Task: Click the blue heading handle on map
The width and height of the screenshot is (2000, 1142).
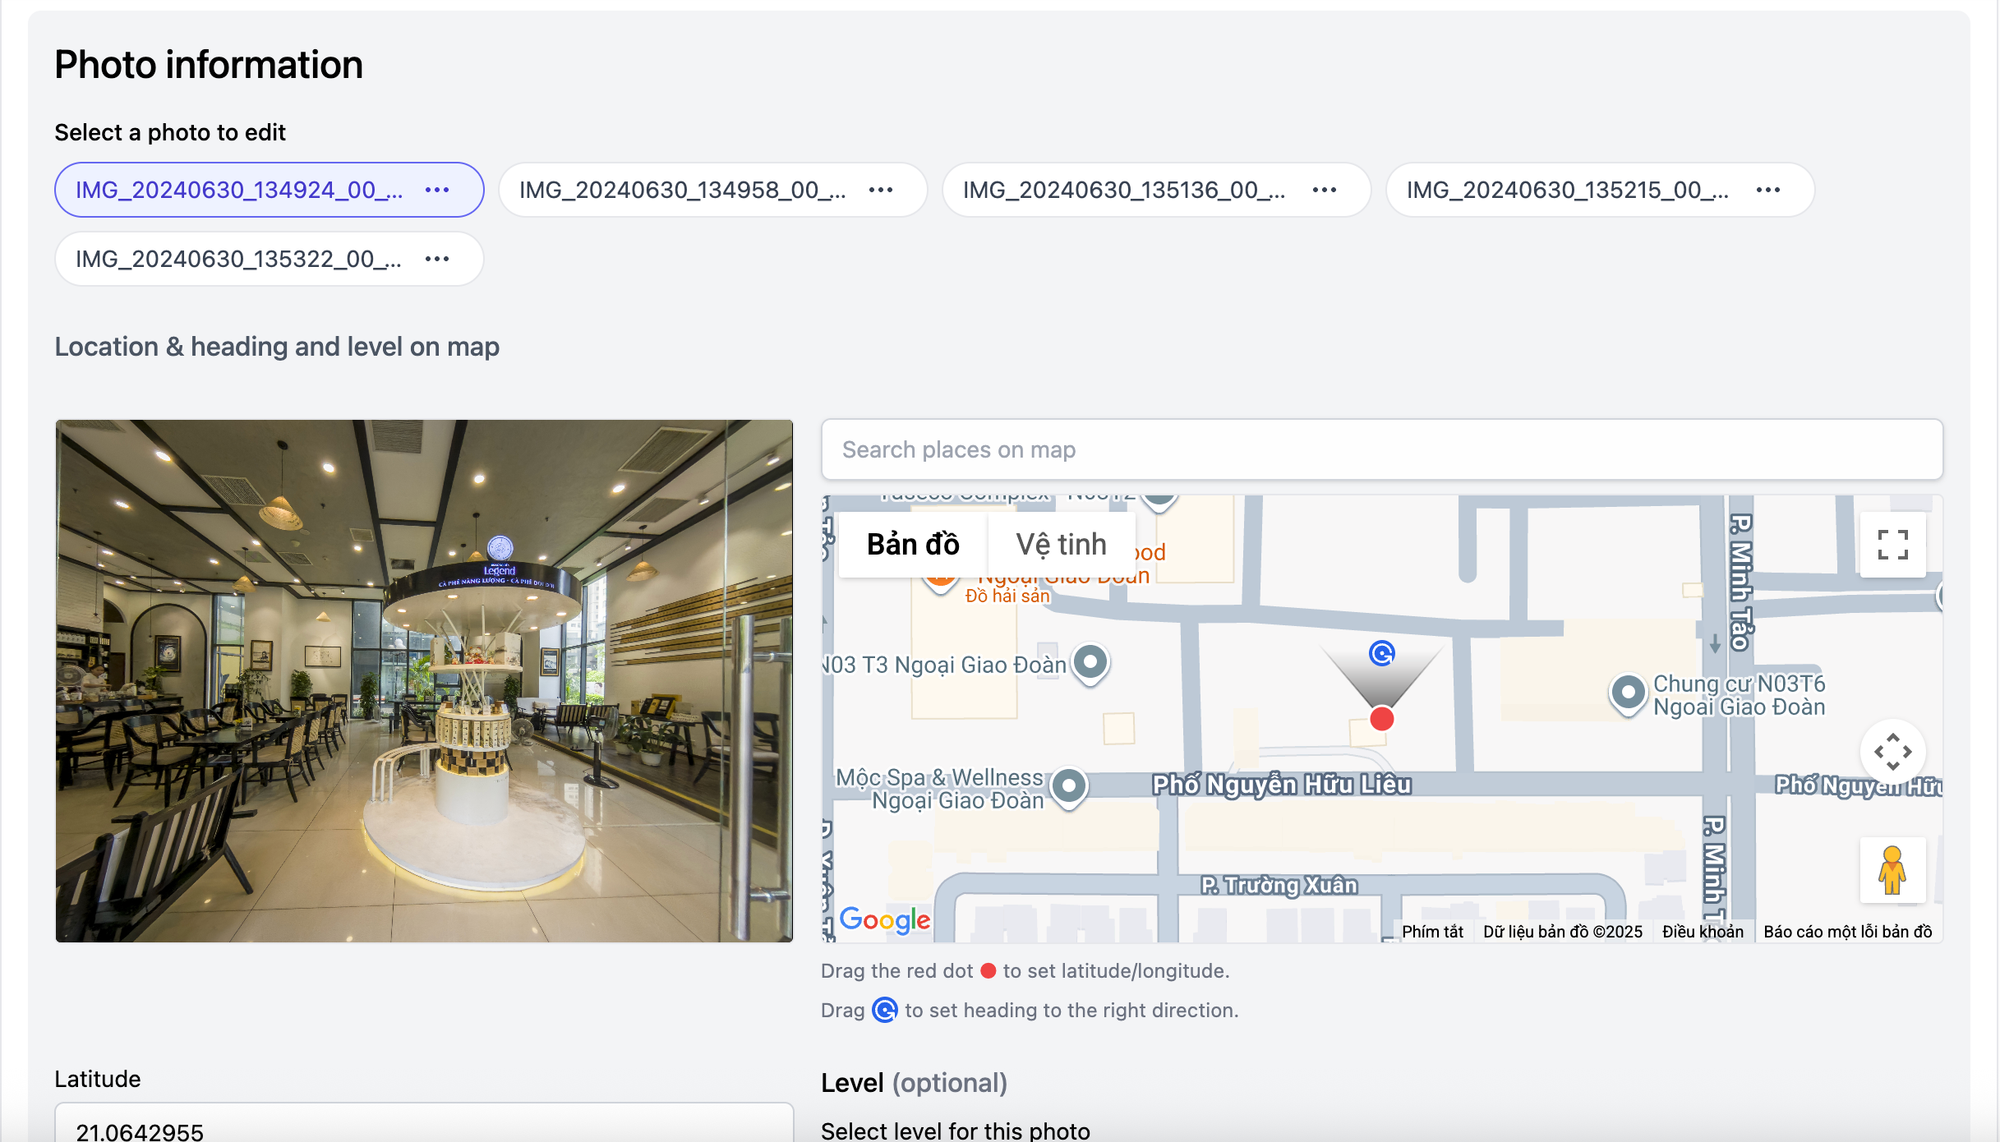Action: click(1381, 653)
